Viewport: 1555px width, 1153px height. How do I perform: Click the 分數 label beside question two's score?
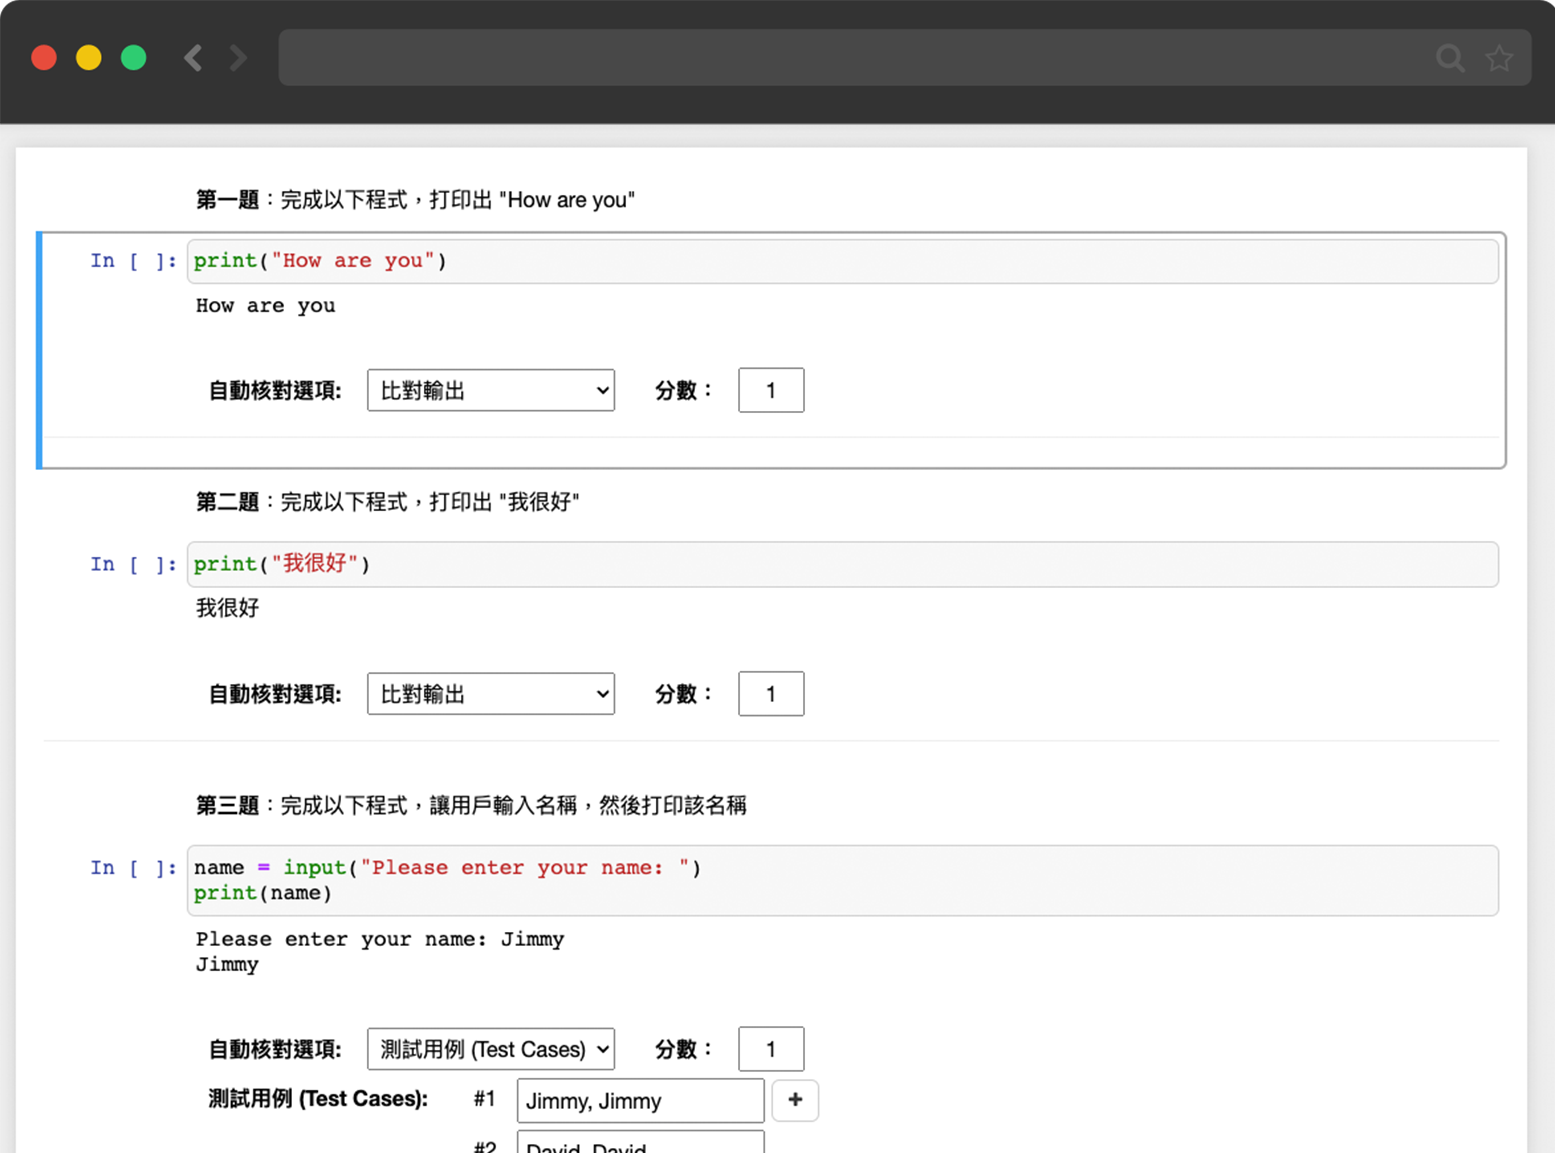pyautogui.click(x=684, y=694)
